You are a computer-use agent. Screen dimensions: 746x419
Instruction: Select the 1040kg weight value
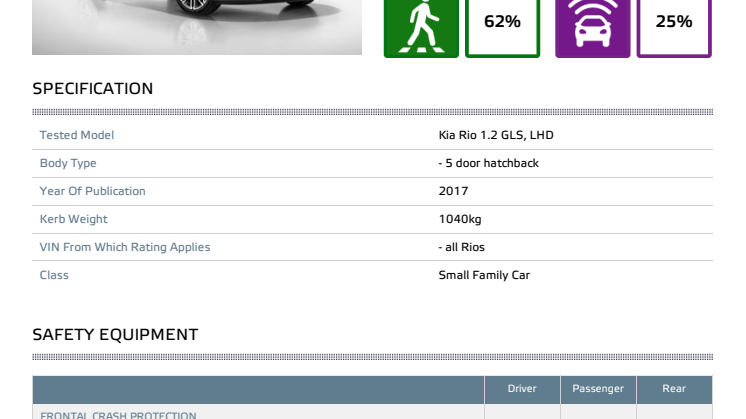(460, 219)
